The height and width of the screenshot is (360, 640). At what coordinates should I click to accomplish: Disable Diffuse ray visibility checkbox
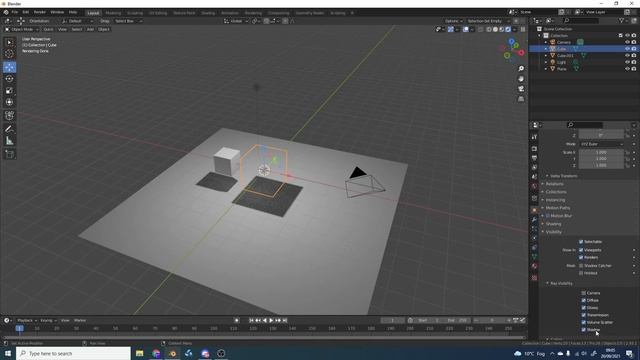(584, 300)
